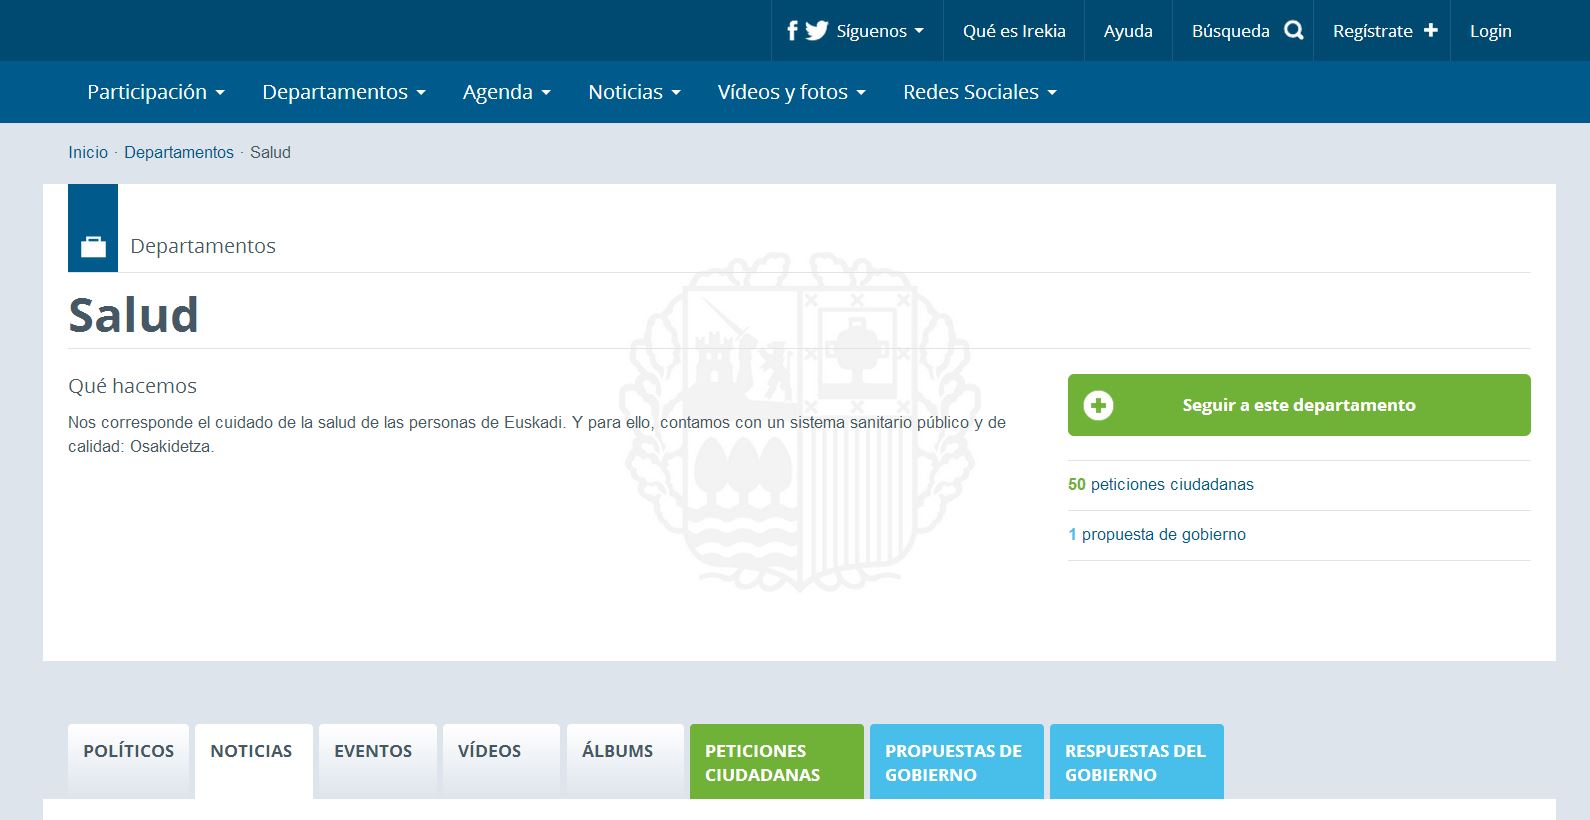Click the plus icon beside Regístrate
Viewport: 1590px width, 820px height.
[x=1430, y=31]
